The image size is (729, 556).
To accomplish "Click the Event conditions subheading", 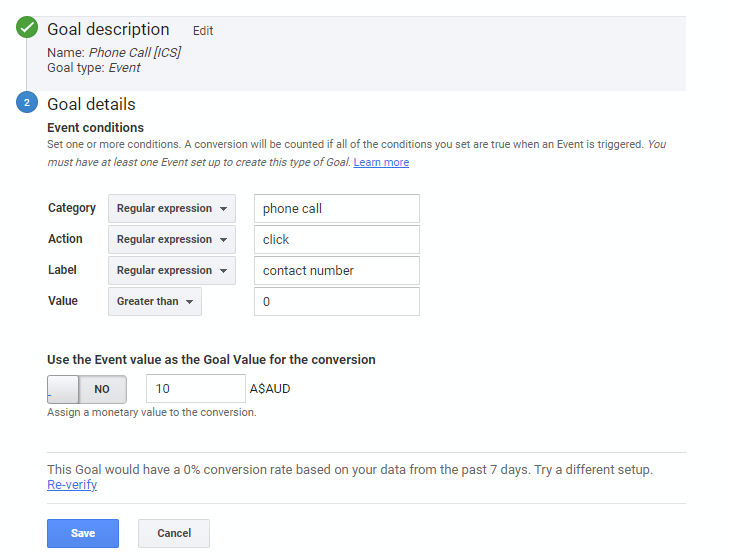I will pyautogui.click(x=95, y=127).
